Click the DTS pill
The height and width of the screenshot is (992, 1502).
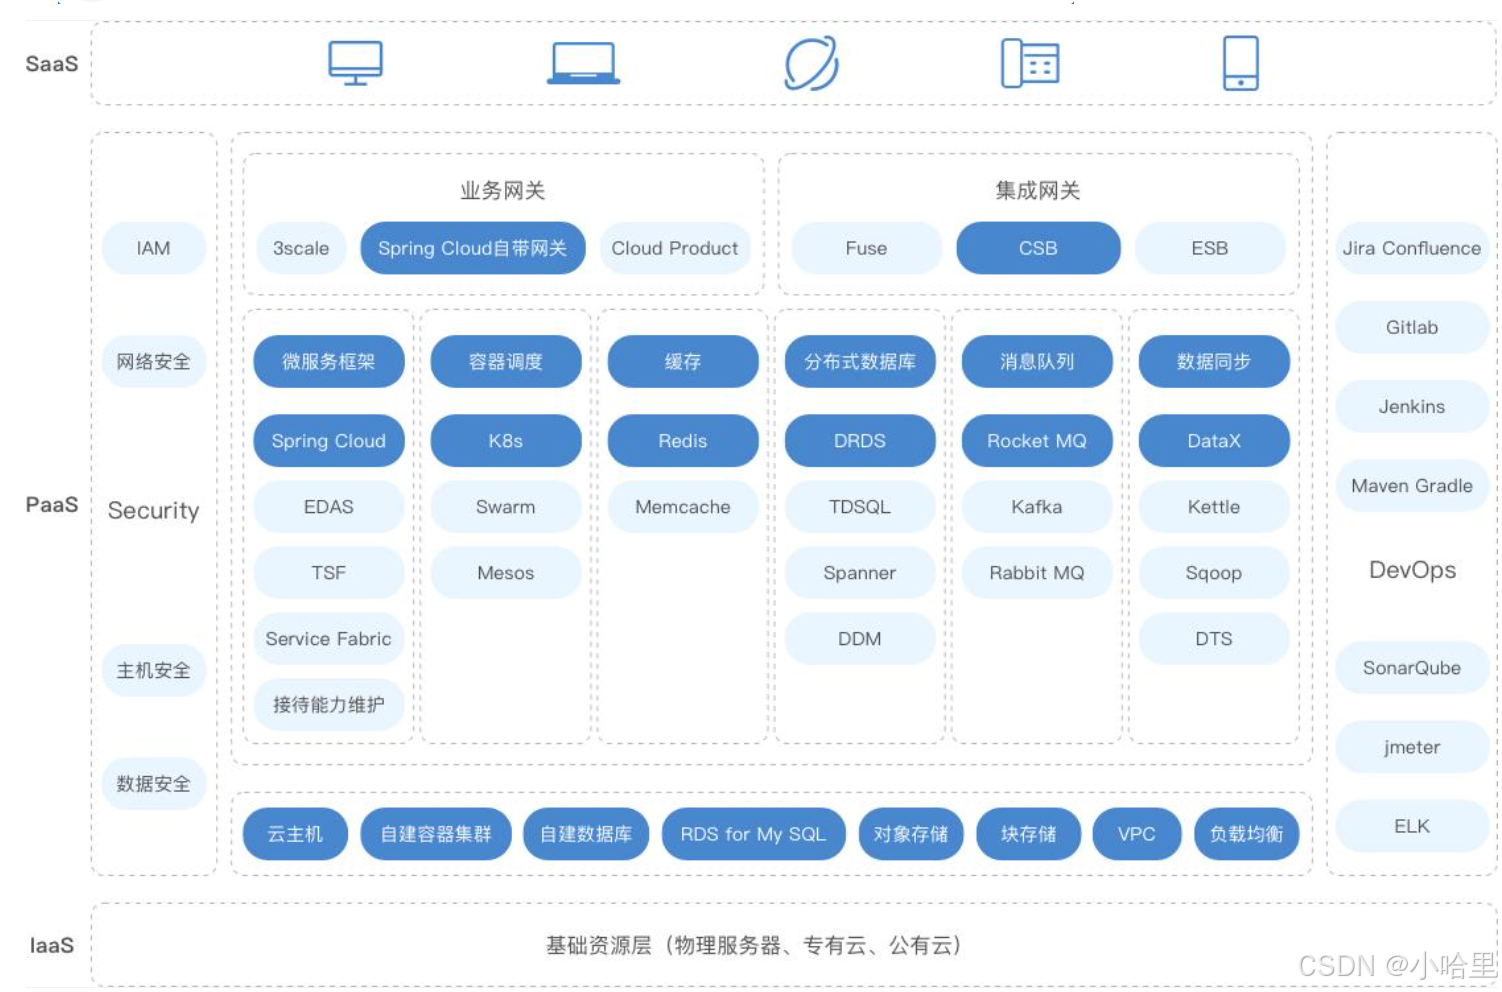point(1214,639)
